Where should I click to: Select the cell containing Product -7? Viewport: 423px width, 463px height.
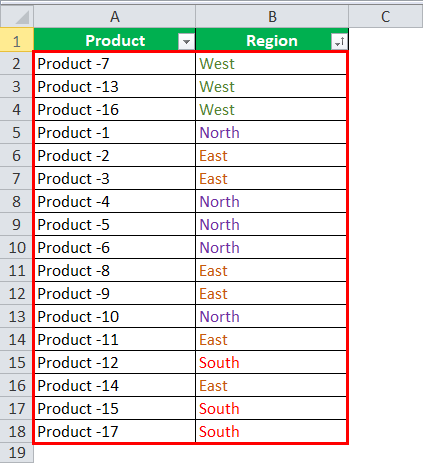coord(114,64)
